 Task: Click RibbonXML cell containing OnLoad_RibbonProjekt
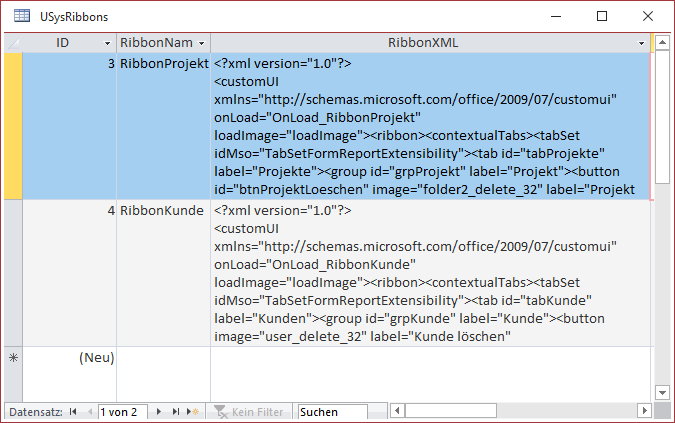tap(430, 126)
